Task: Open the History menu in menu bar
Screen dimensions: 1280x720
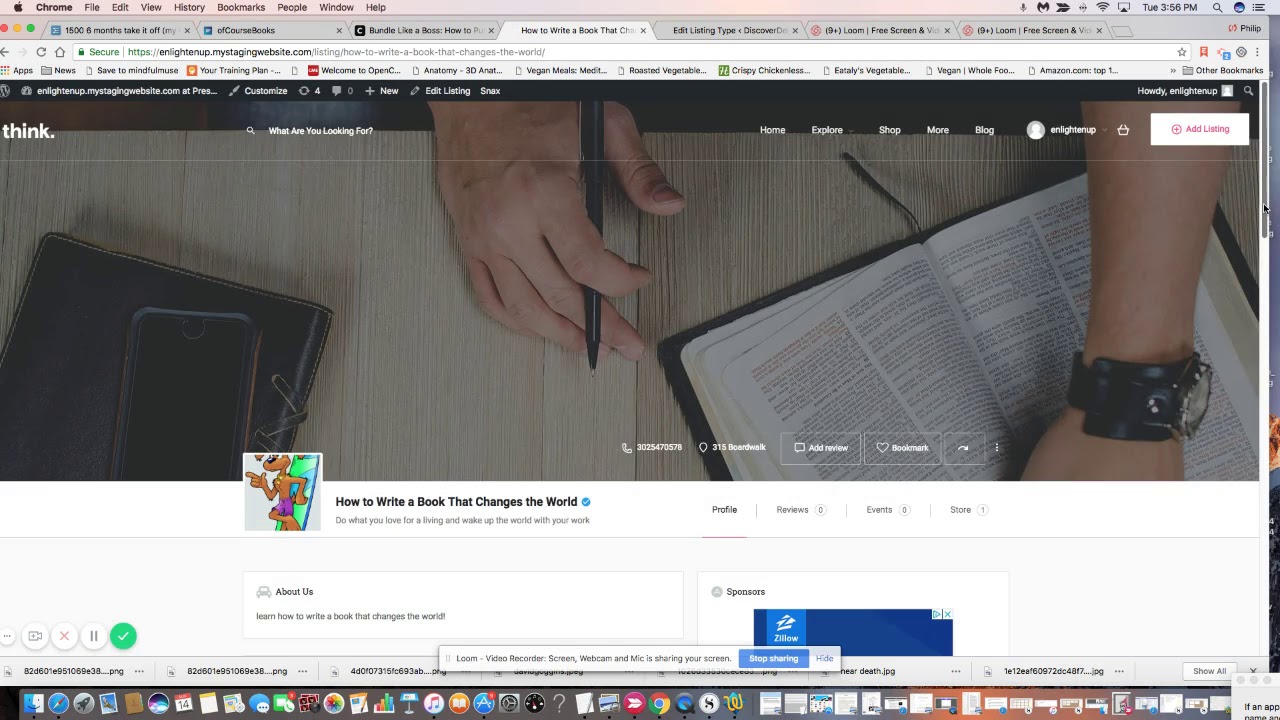Action: pos(189,7)
